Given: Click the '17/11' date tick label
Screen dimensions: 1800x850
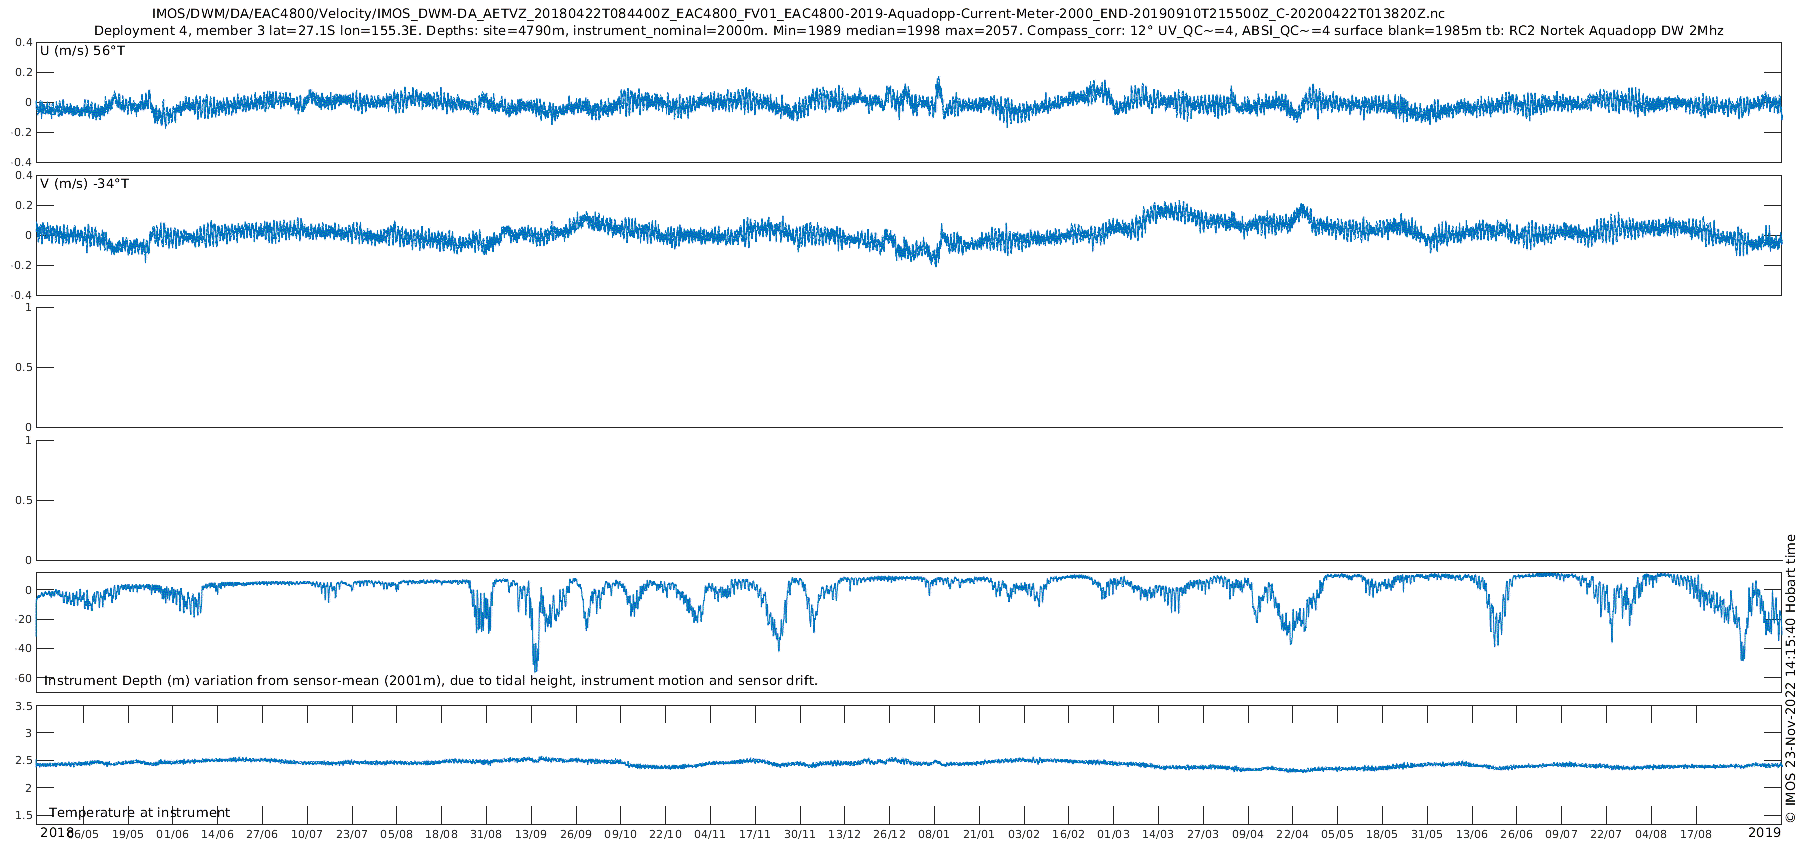Looking at the screenshot, I should (x=755, y=834).
